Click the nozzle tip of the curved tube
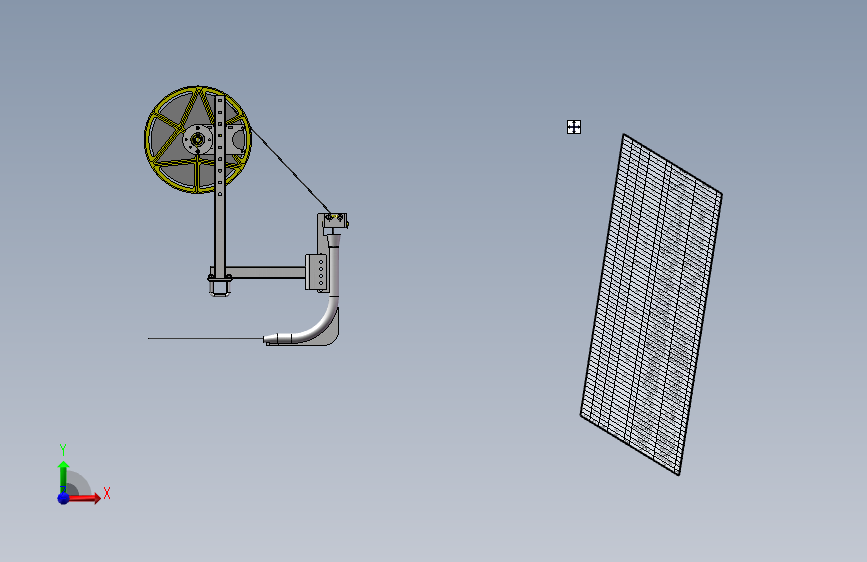This screenshot has height=562, width=867. click(x=271, y=339)
